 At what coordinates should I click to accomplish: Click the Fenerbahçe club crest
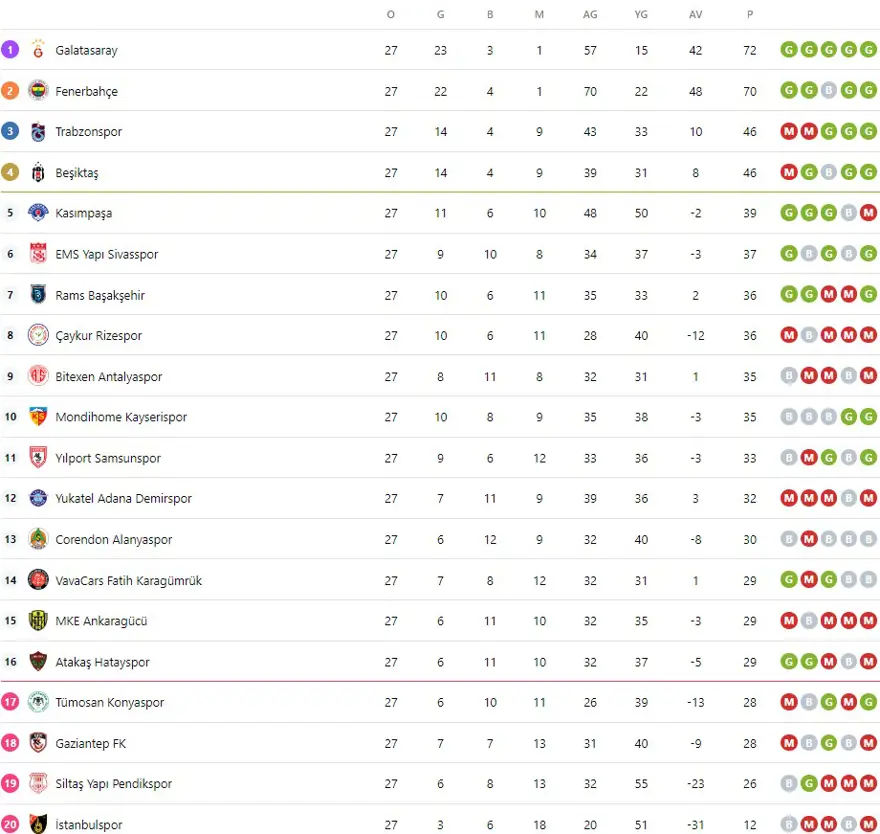tap(38, 91)
